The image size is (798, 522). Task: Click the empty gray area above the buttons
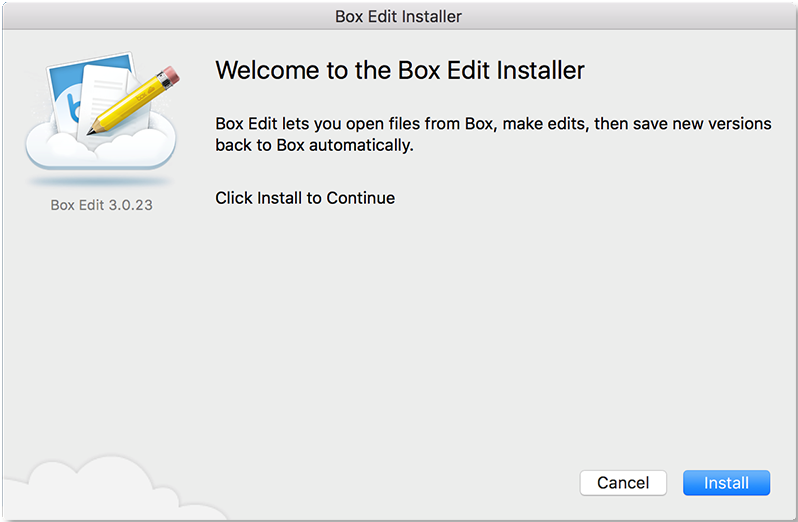click(x=450, y=350)
